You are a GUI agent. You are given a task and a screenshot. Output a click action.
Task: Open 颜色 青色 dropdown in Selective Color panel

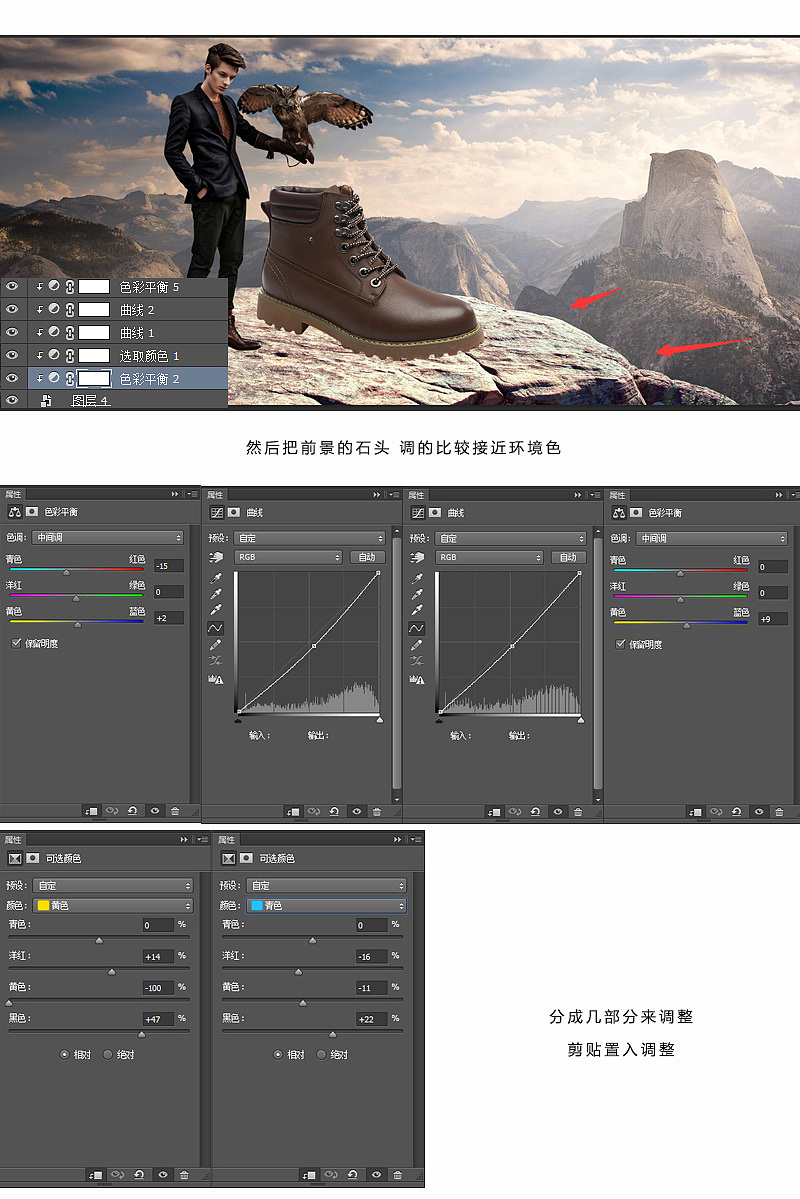pyautogui.click(x=327, y=905)
